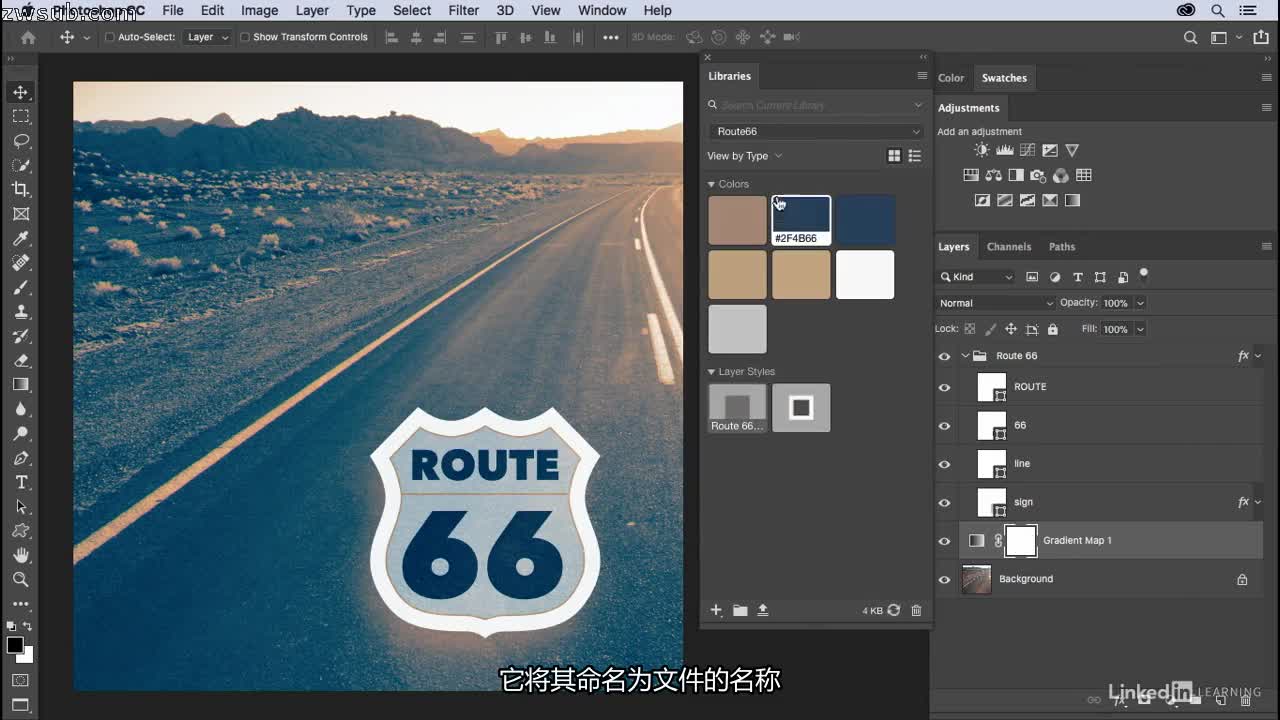
Task: Open the Filter menu
Action: (x=463, y=10)
